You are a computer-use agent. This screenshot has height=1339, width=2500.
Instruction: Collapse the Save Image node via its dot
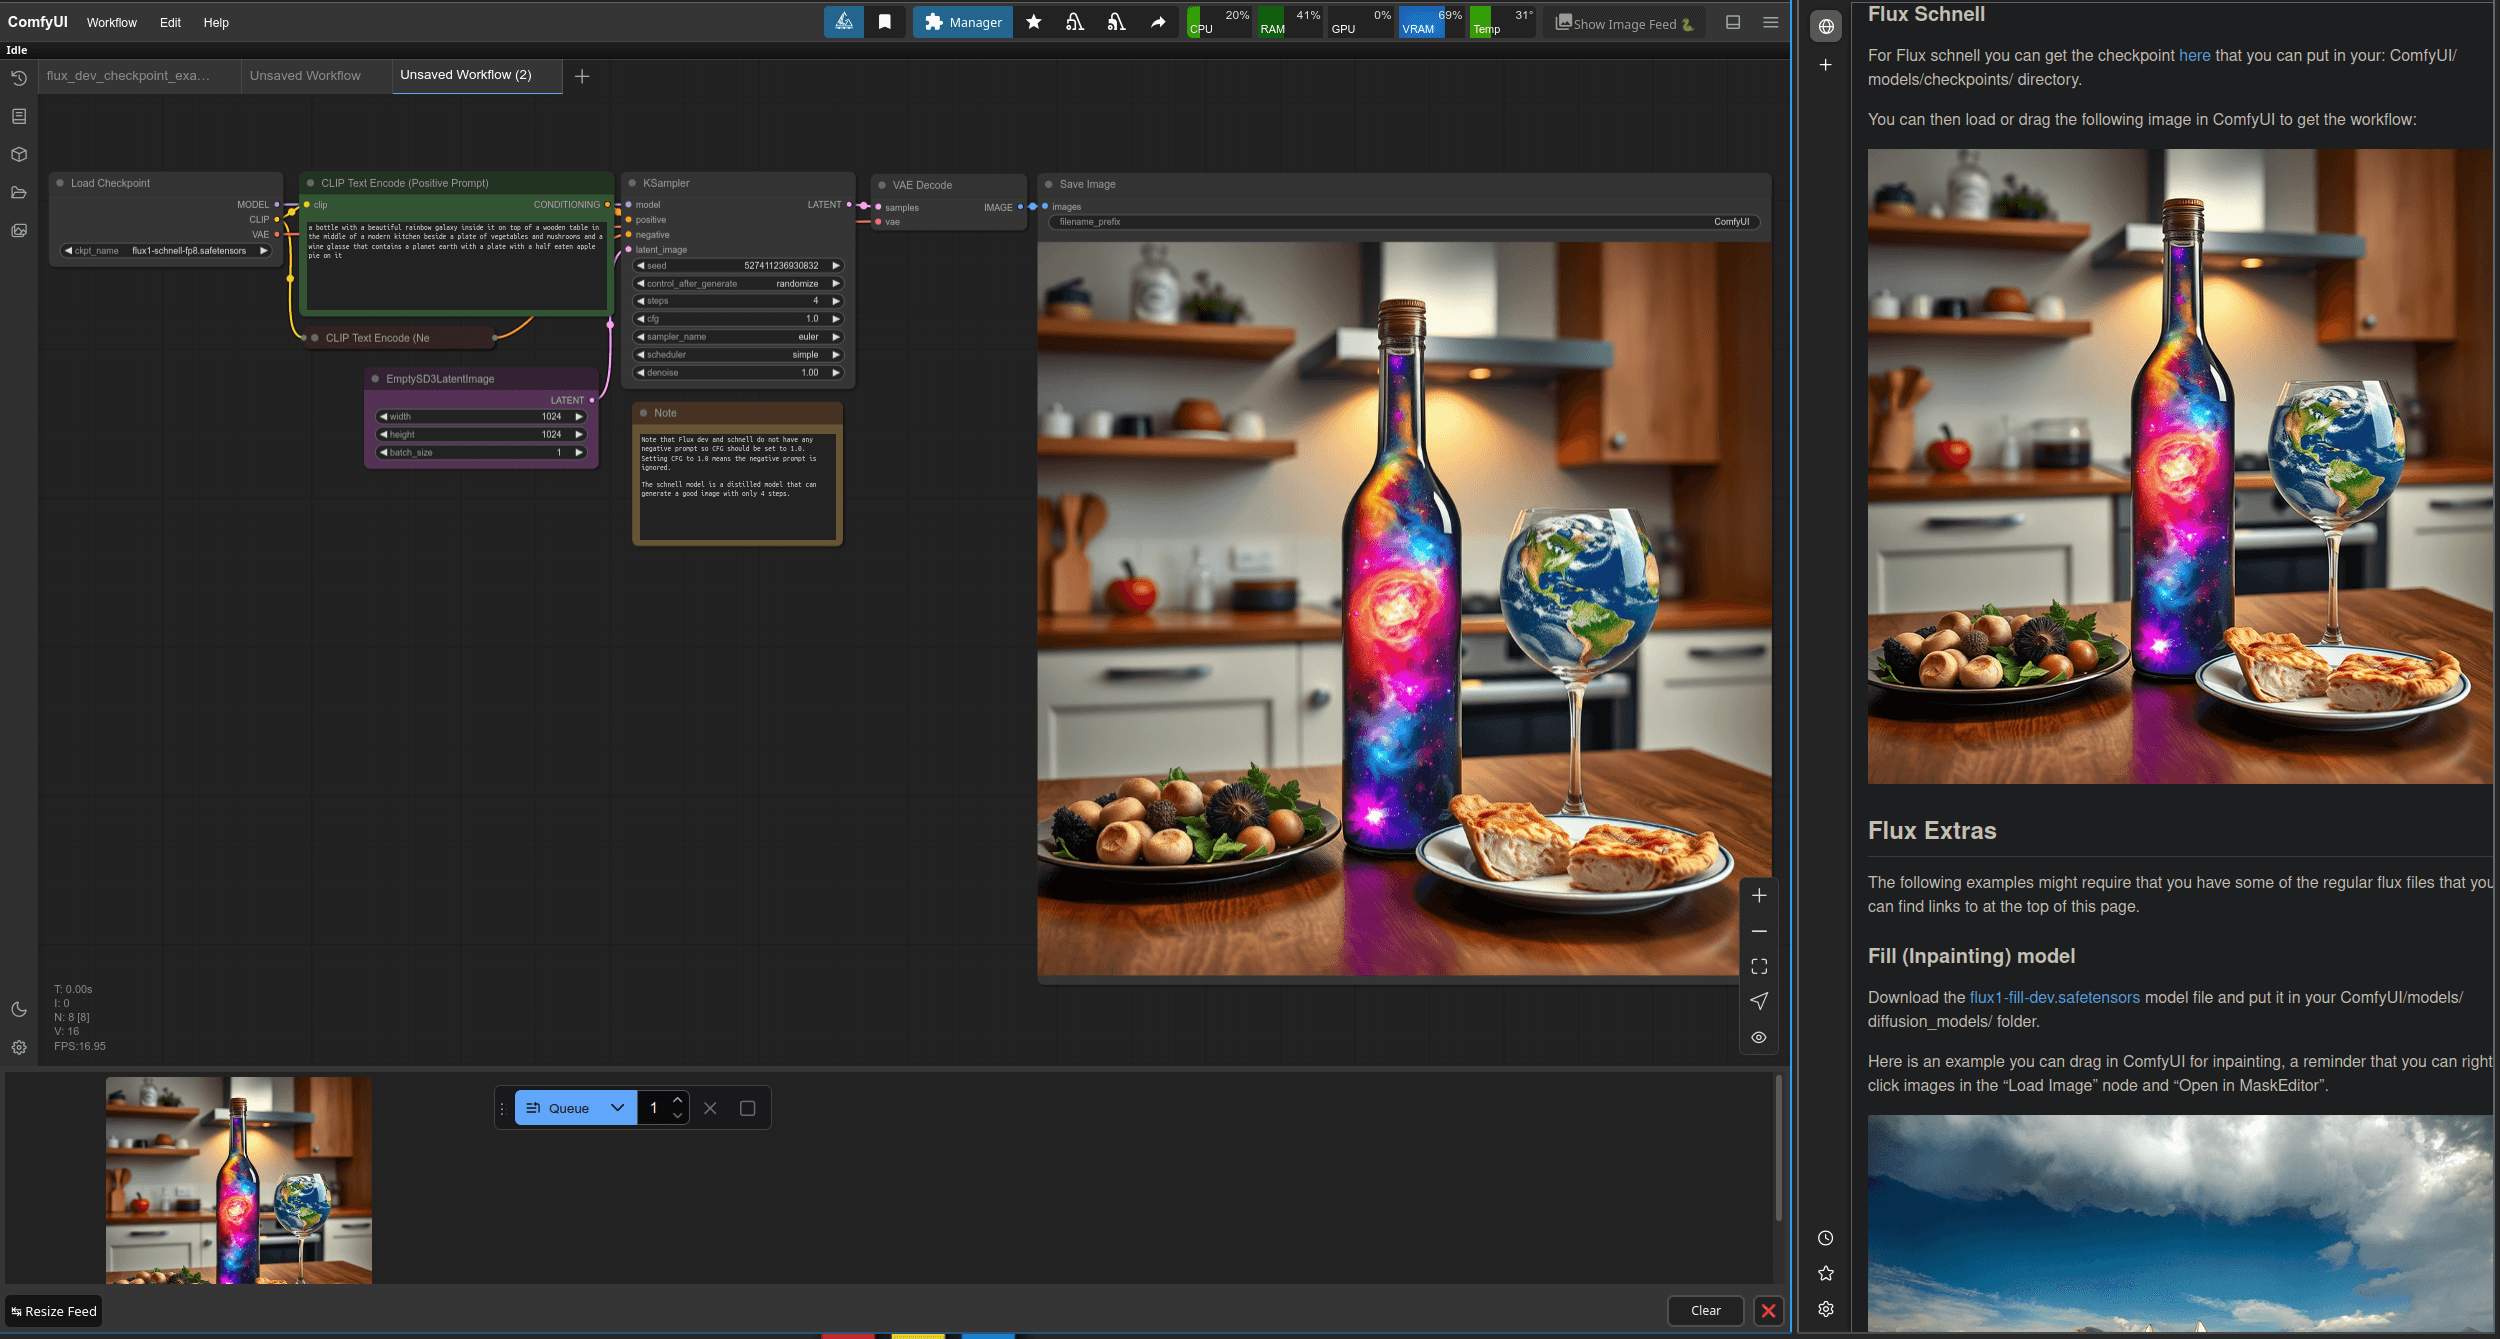tap(1049, 184)
